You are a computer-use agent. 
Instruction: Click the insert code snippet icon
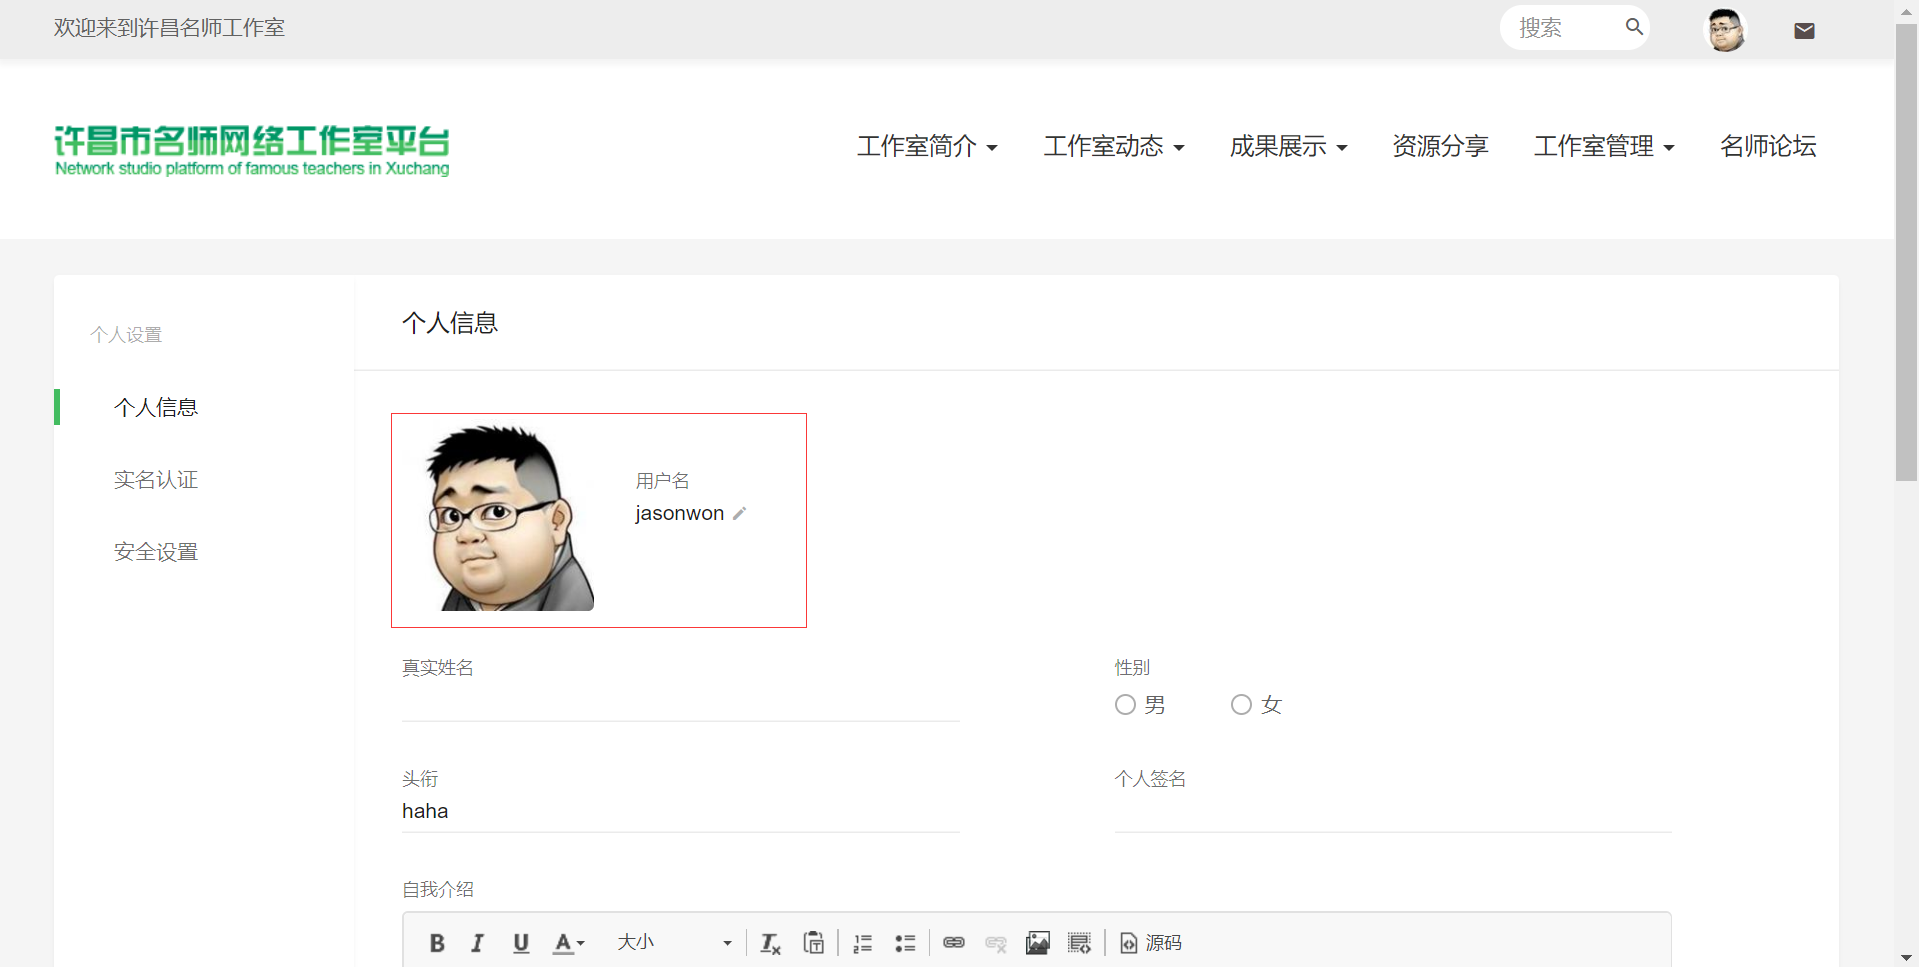click(x=1080, y=943)
